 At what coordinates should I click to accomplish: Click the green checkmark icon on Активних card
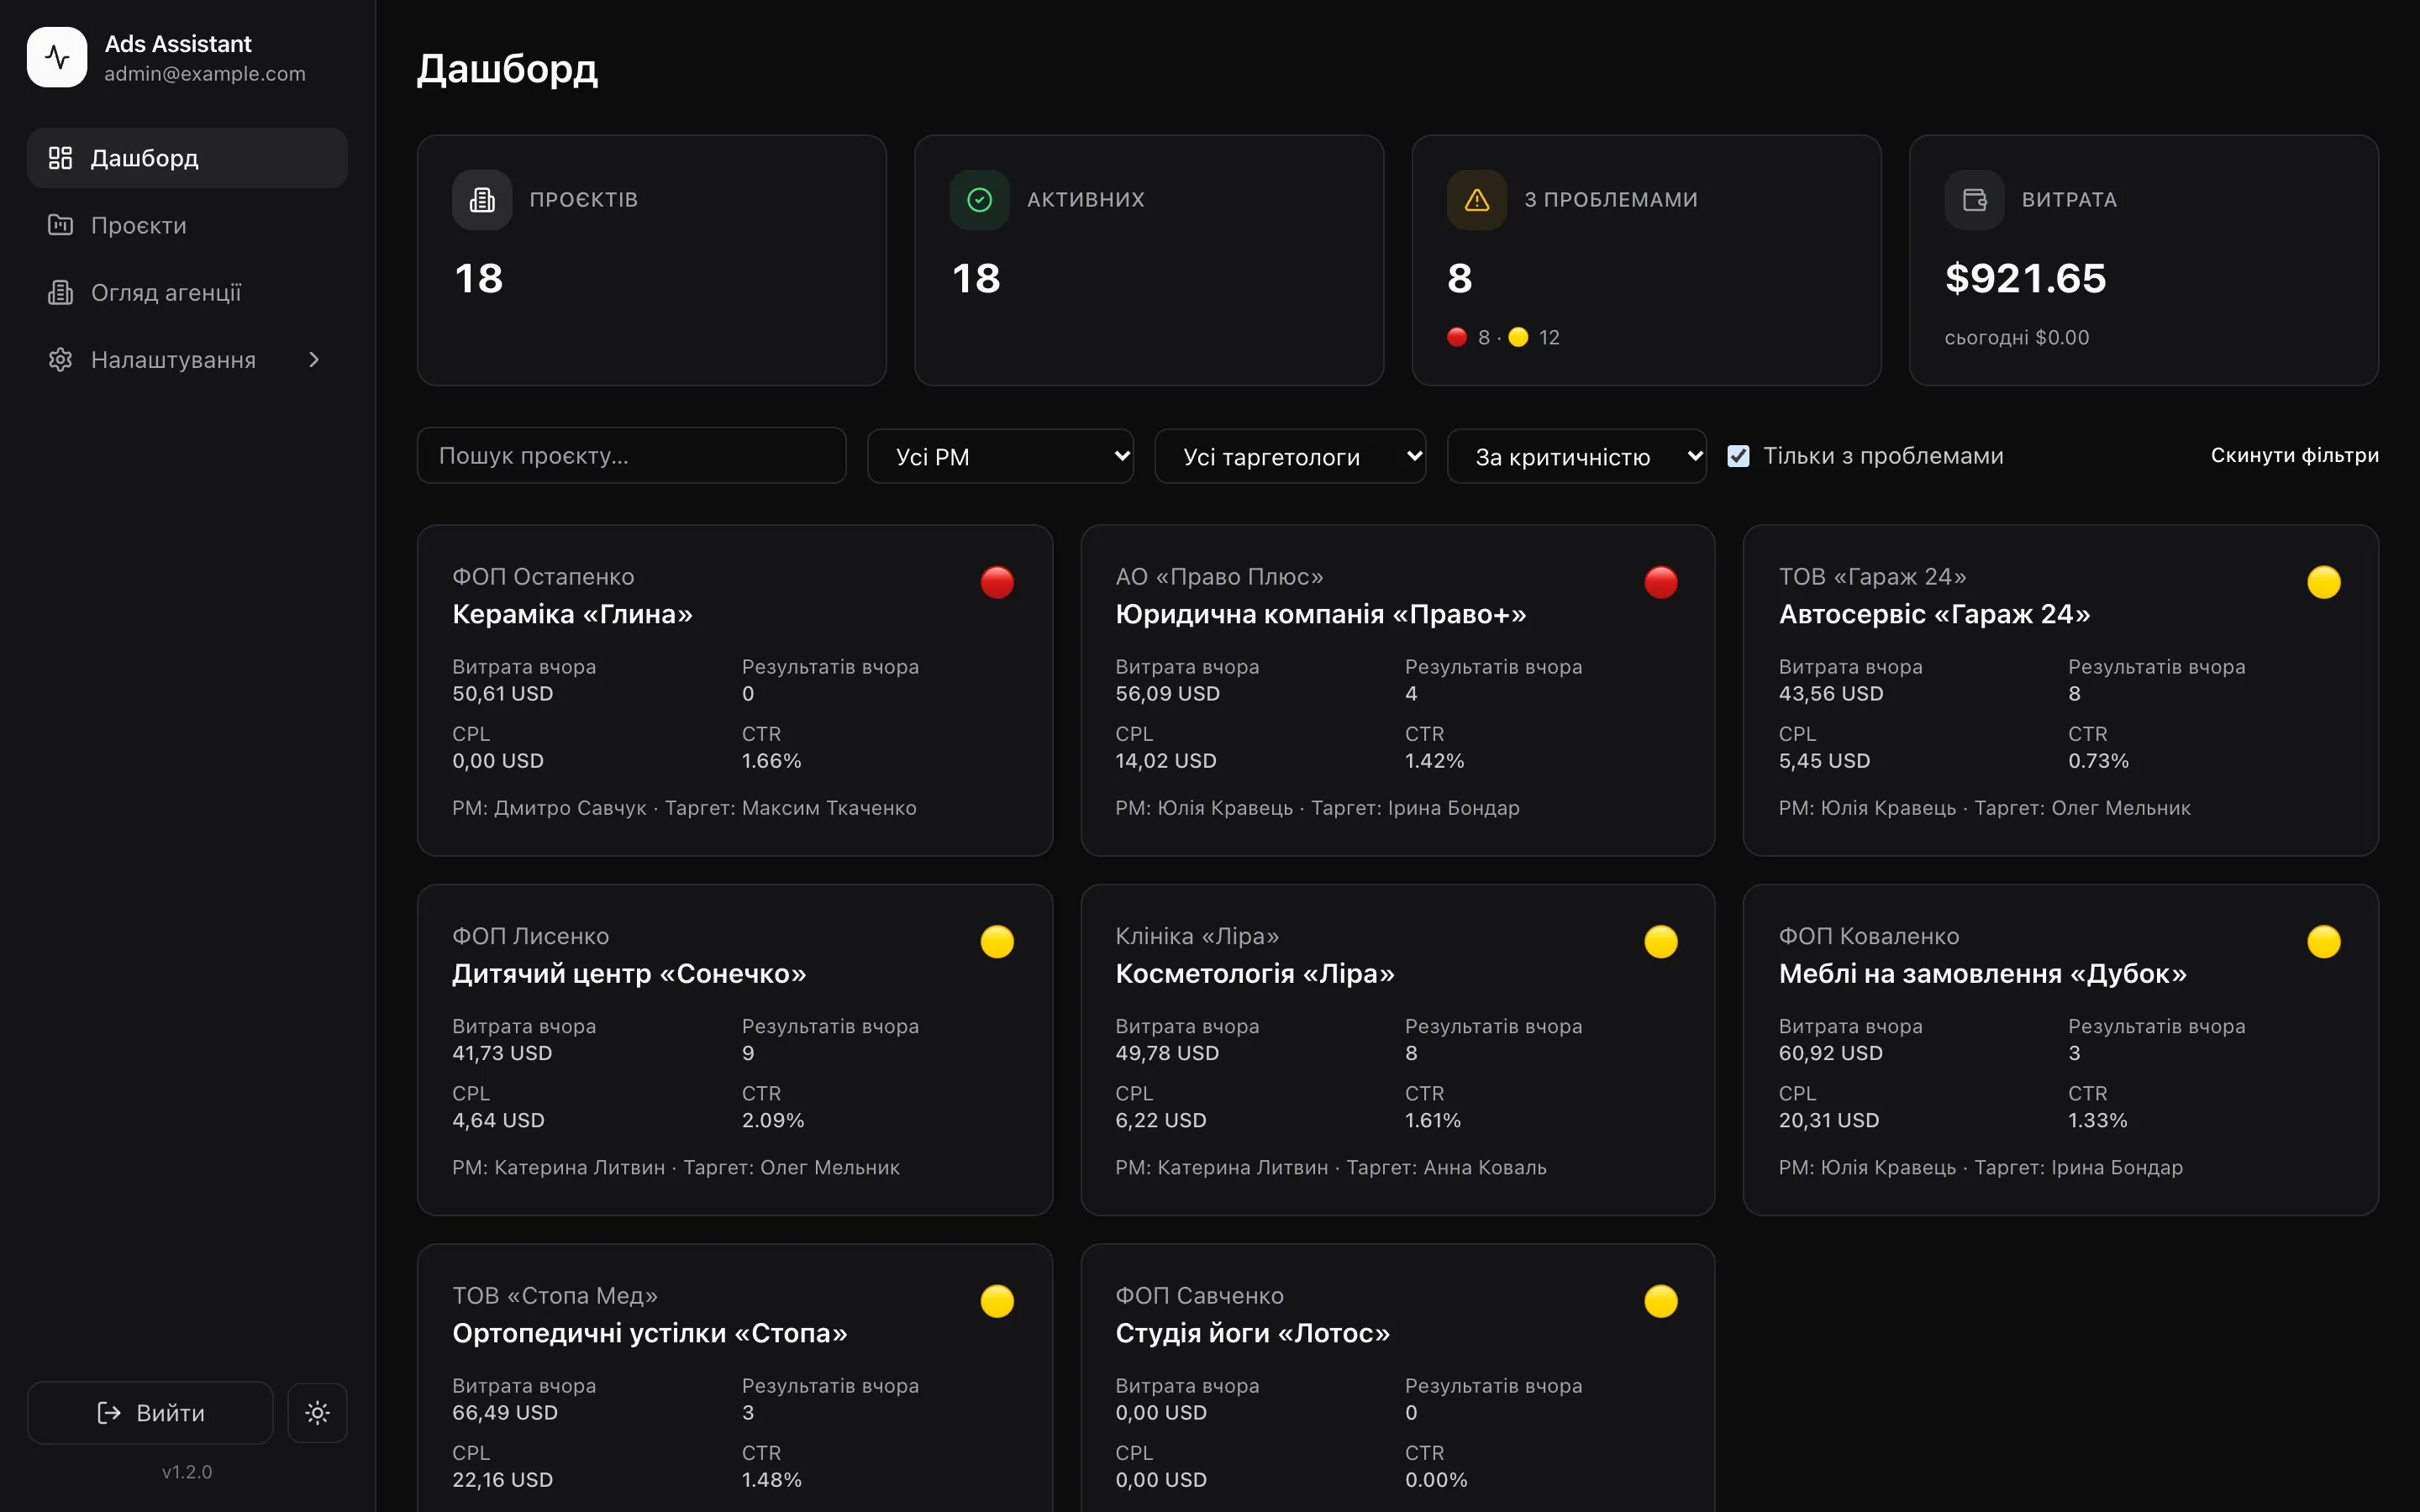(x=979, y=200)
